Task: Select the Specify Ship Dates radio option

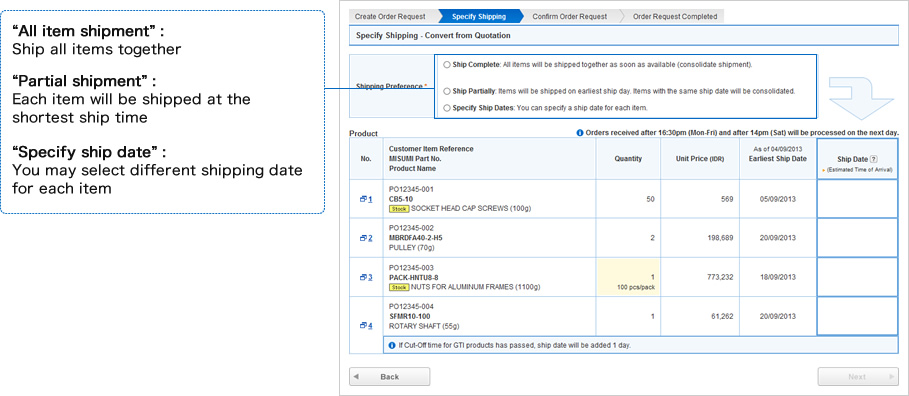Action: [x=446, y=108]
